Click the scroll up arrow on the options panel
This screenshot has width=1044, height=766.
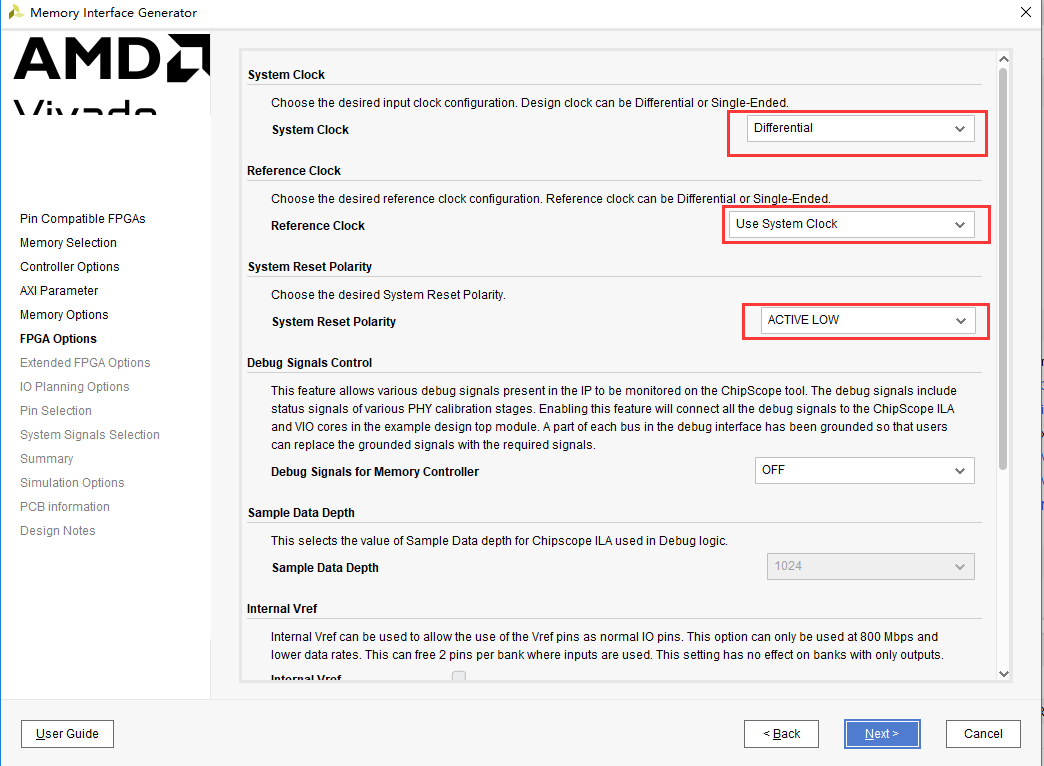point(1004,59)
